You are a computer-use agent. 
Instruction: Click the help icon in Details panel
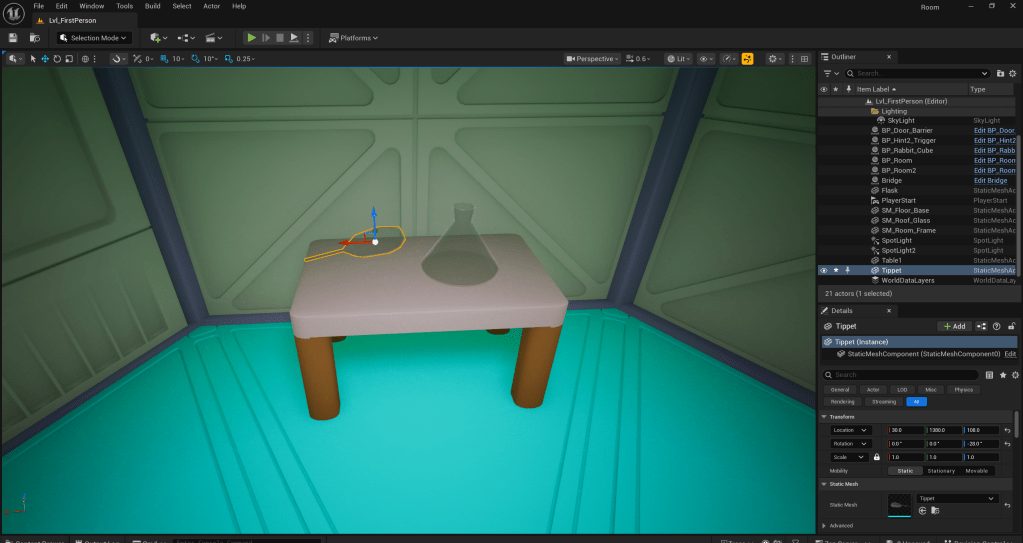coord(996,326)
